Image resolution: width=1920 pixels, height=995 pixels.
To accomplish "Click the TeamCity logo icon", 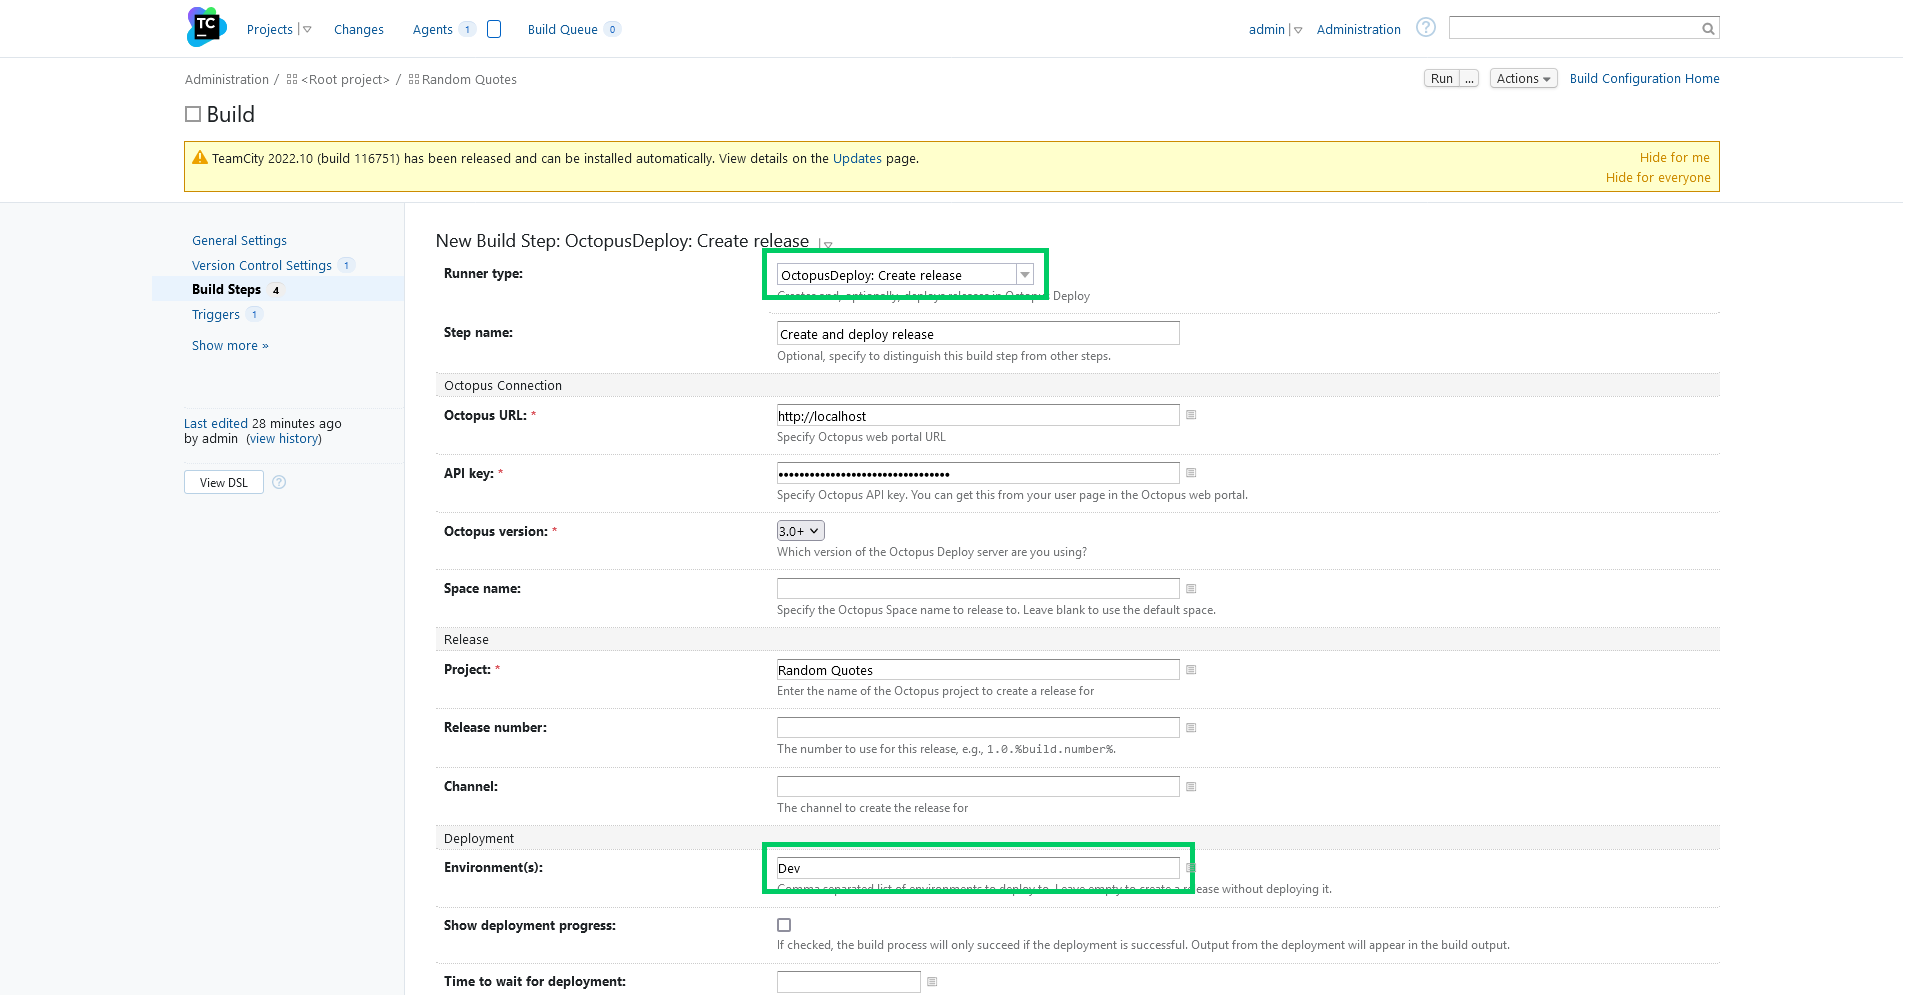I will [207, 27].
